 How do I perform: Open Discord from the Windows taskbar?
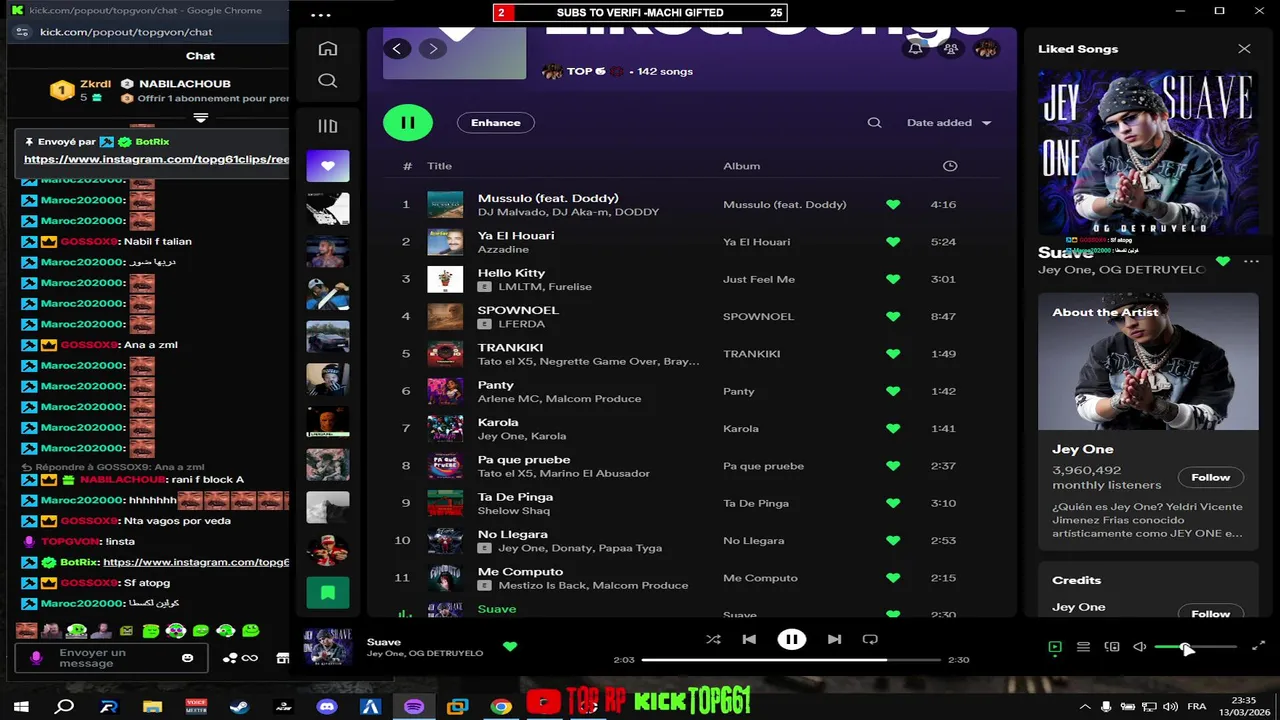327,706
